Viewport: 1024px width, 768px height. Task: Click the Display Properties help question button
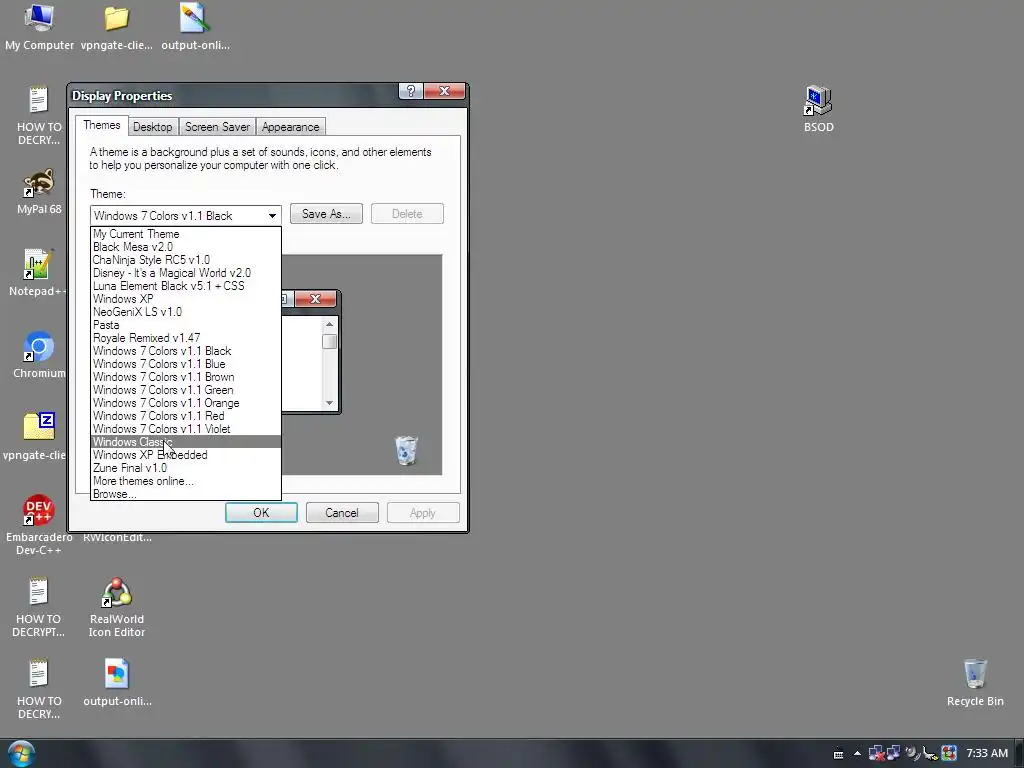pos(411,91)
